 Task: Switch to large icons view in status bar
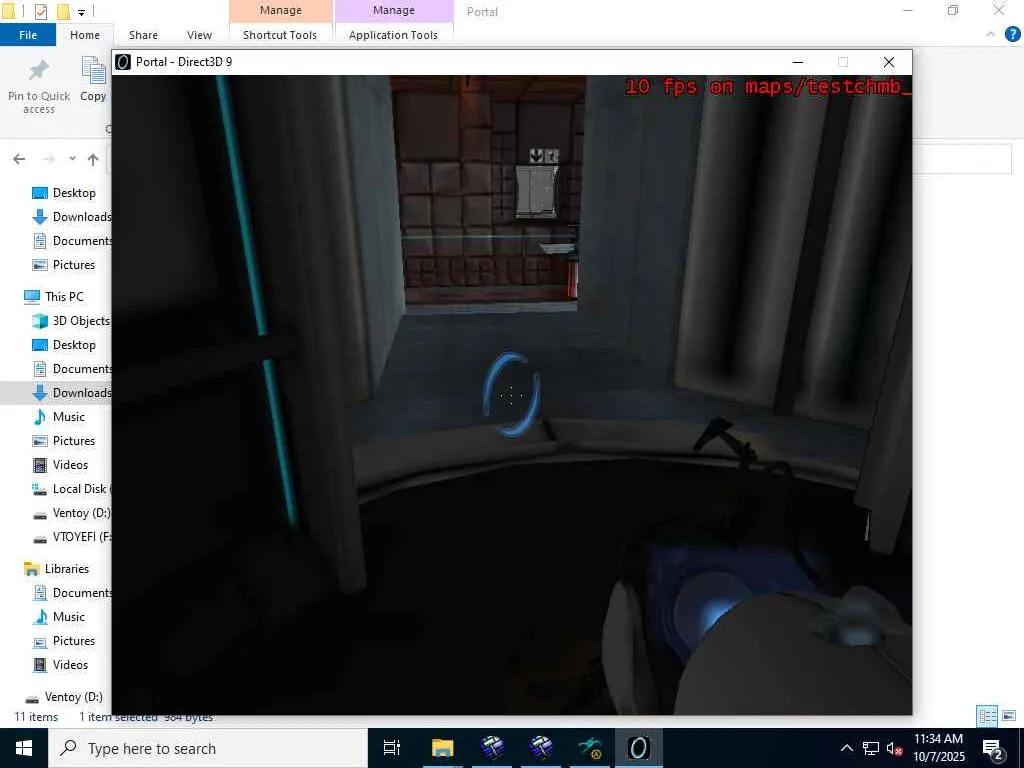point(1009,716)
